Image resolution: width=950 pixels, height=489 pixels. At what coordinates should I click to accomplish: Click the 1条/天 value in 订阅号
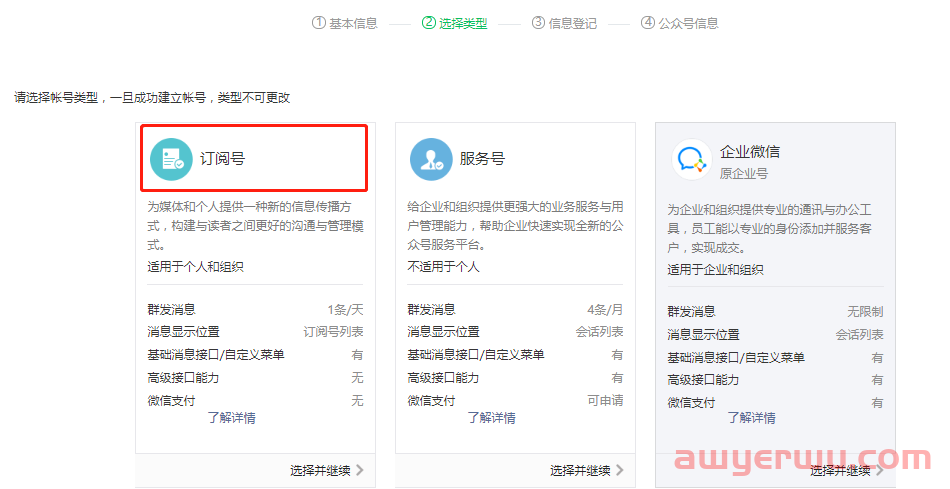[345, 310]
